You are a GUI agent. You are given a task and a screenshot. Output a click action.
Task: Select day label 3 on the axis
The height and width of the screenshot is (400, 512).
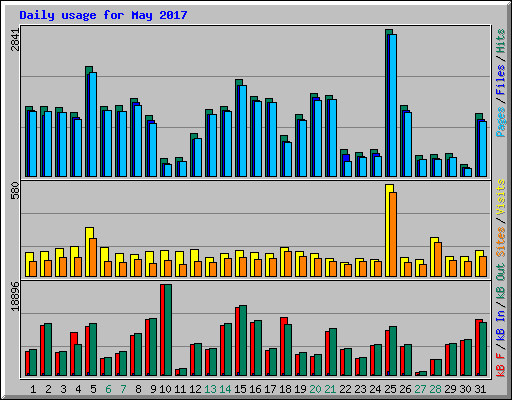63,389
